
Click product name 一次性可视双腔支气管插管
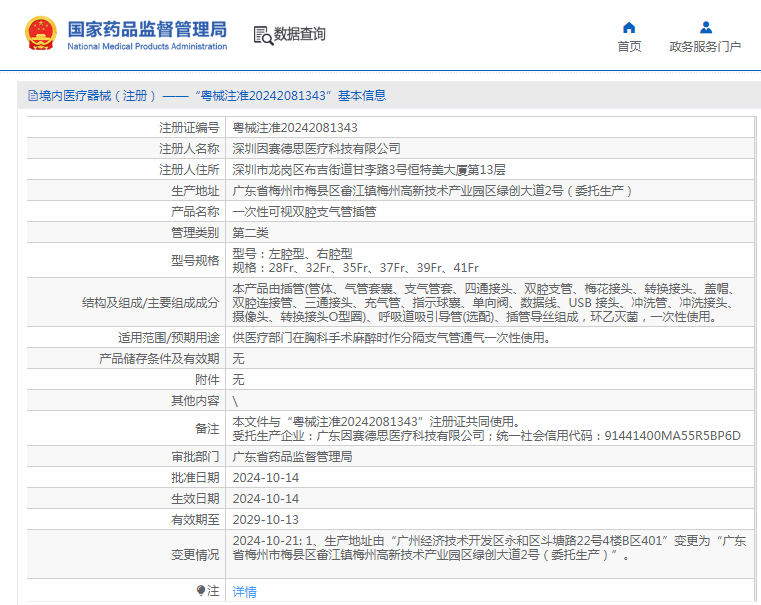click(304, 212)
